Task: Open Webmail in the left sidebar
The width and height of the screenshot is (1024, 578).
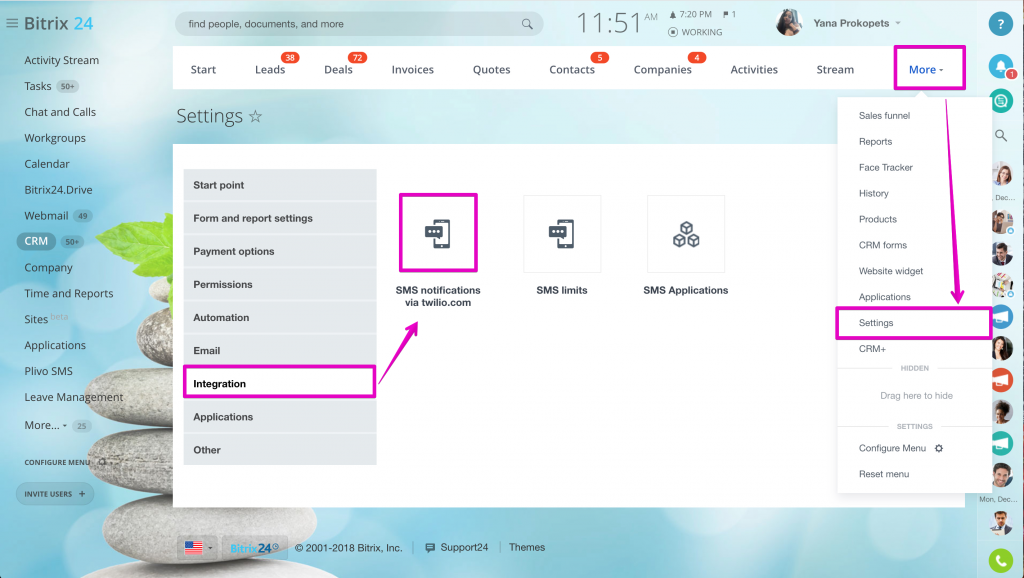Action: click(x=46, y=216)
